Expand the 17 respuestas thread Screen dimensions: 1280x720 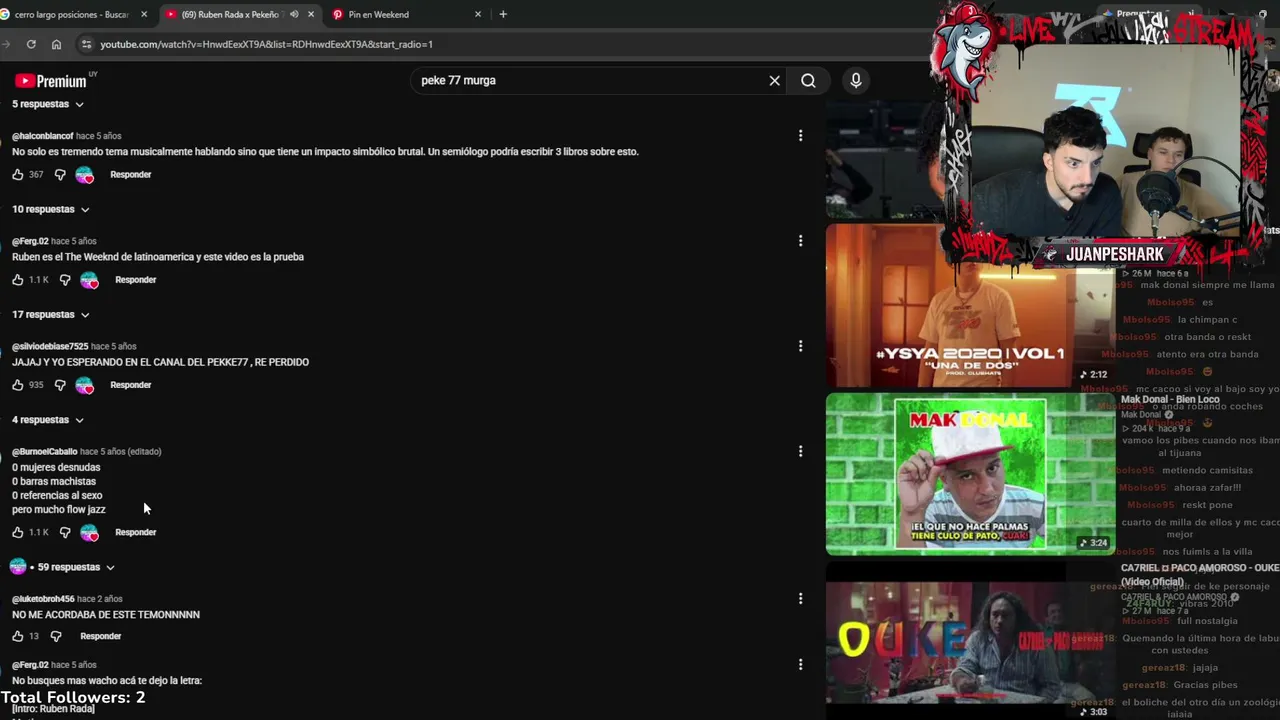pos(51,314)
